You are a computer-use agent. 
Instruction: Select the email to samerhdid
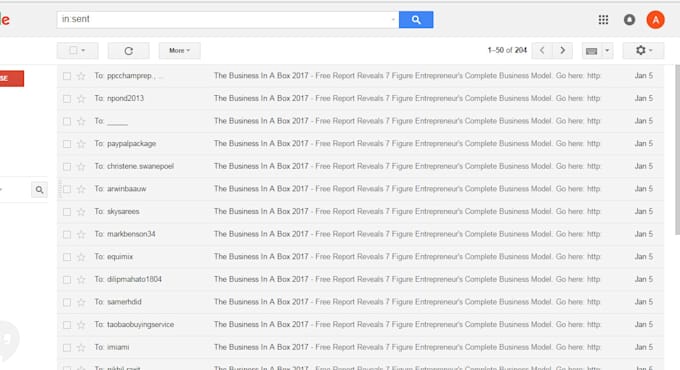[67, 302]
